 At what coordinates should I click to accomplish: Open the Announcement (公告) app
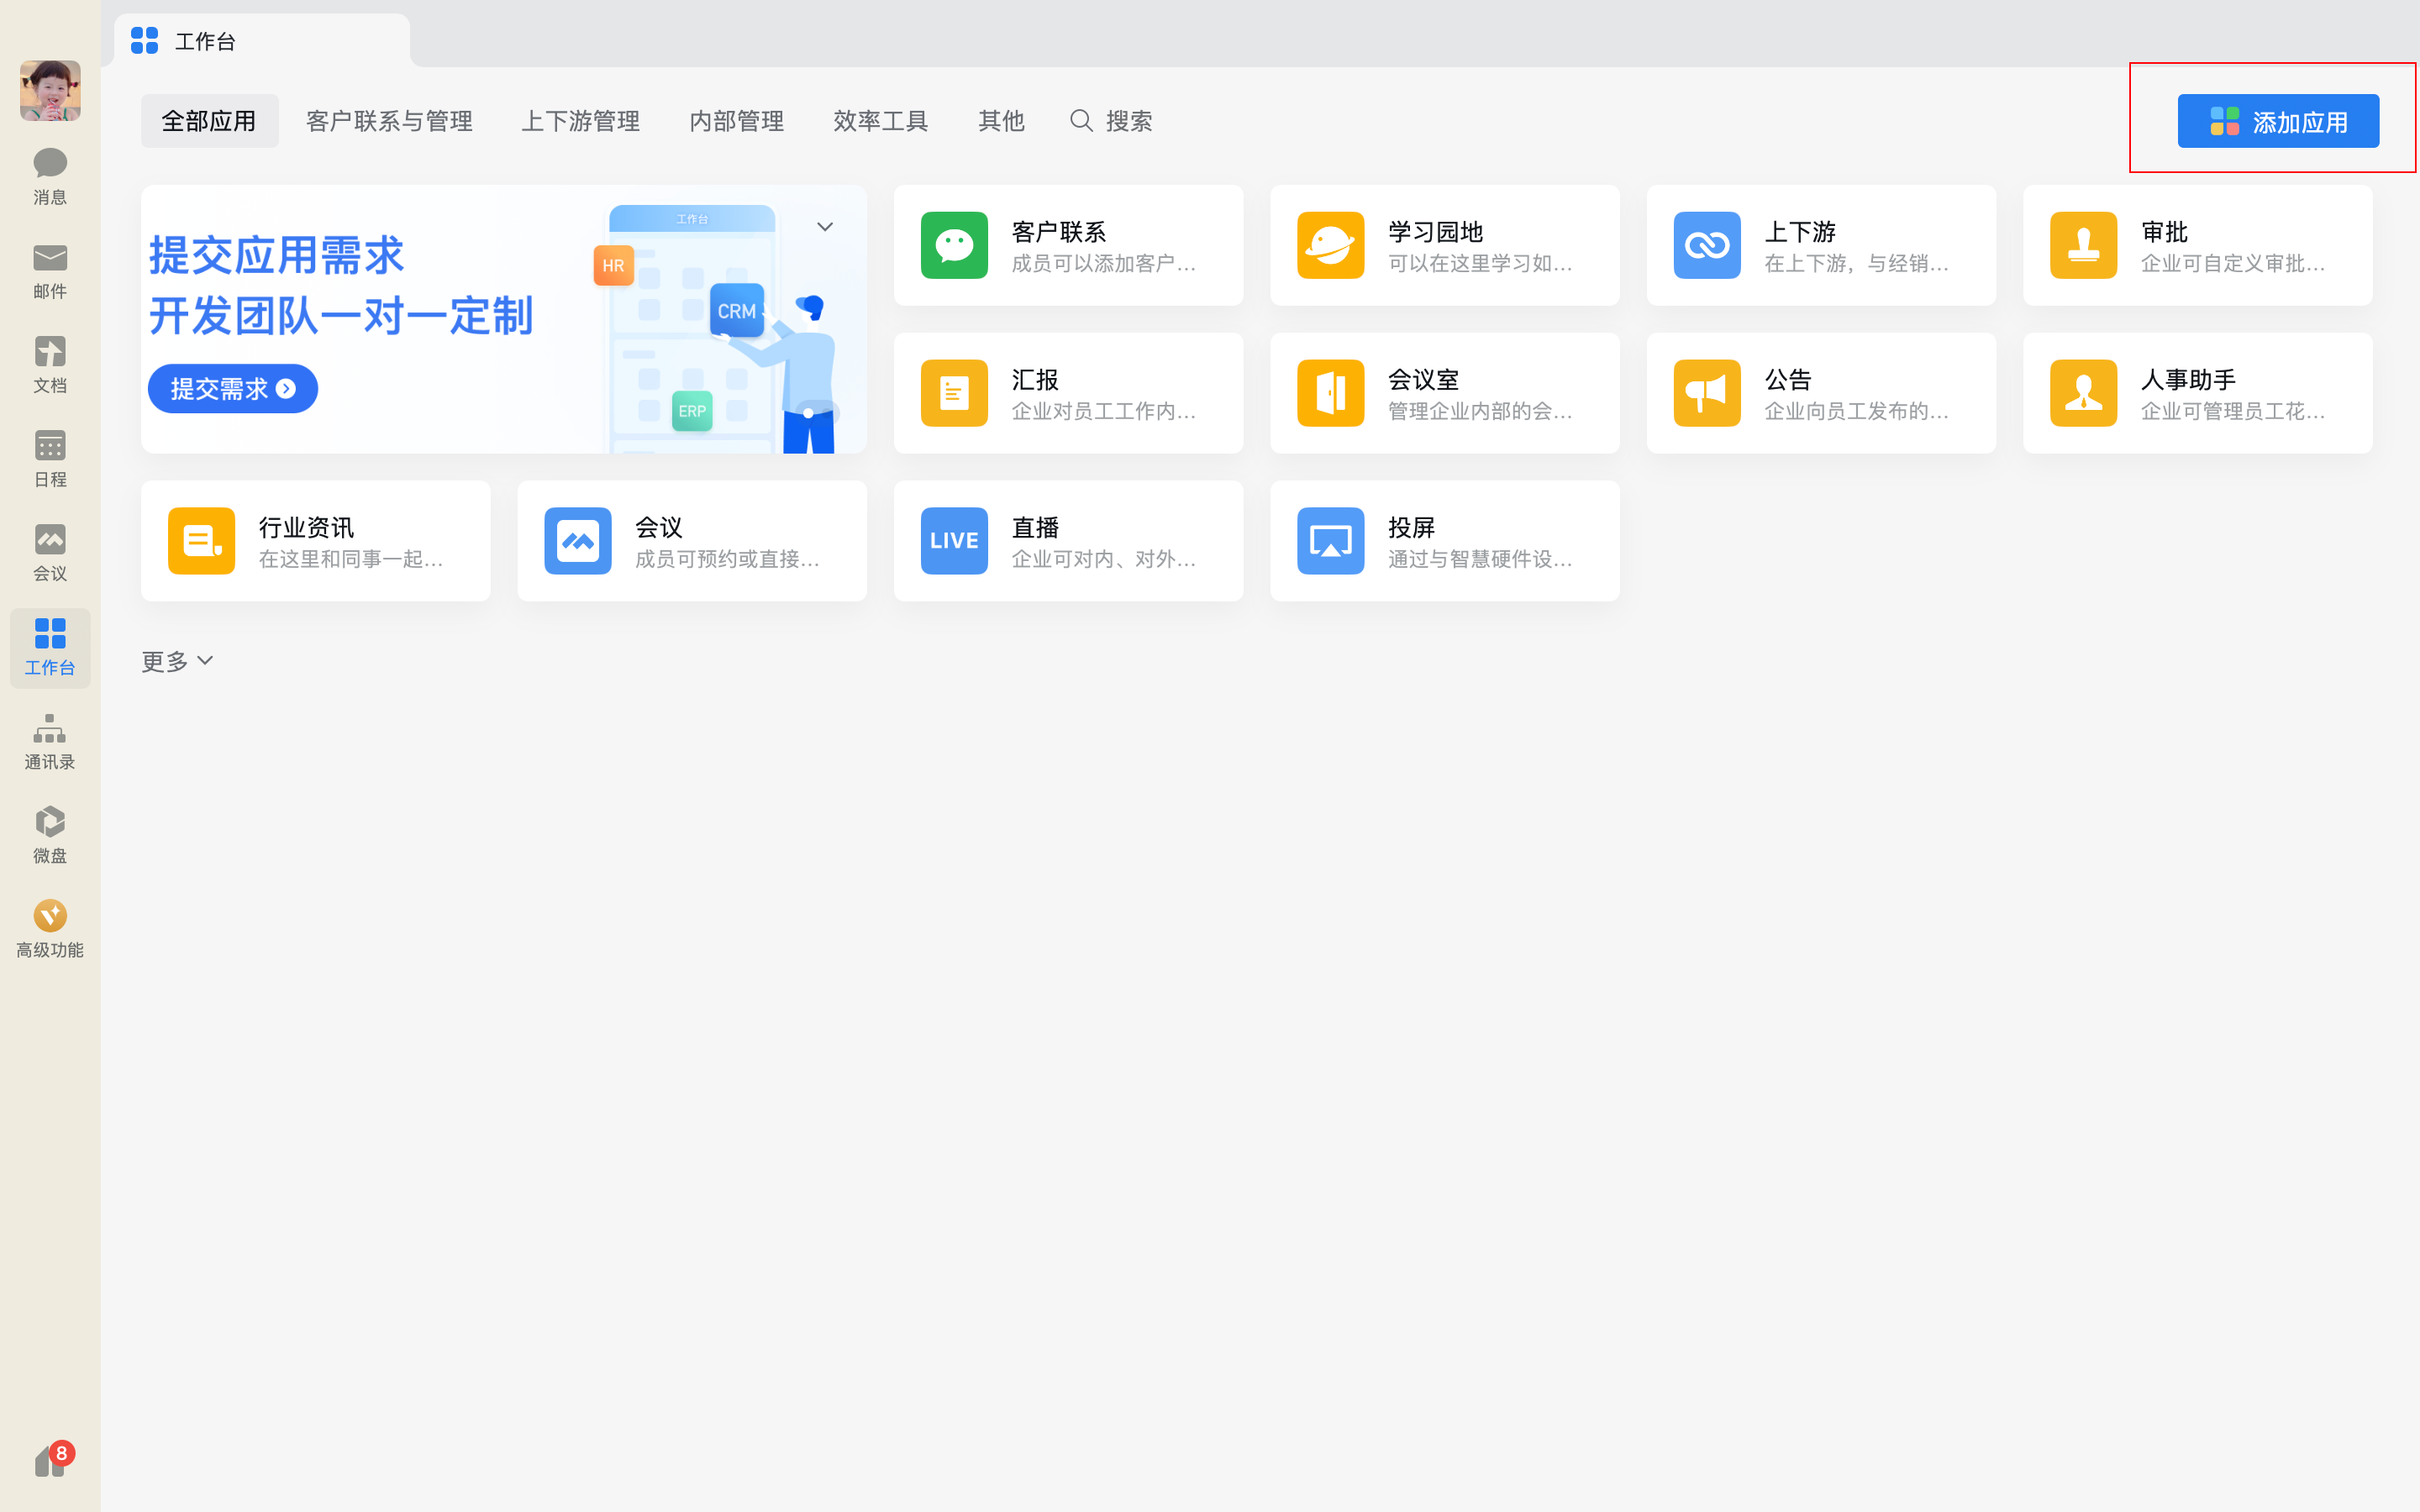click(x=1820, y=393)
